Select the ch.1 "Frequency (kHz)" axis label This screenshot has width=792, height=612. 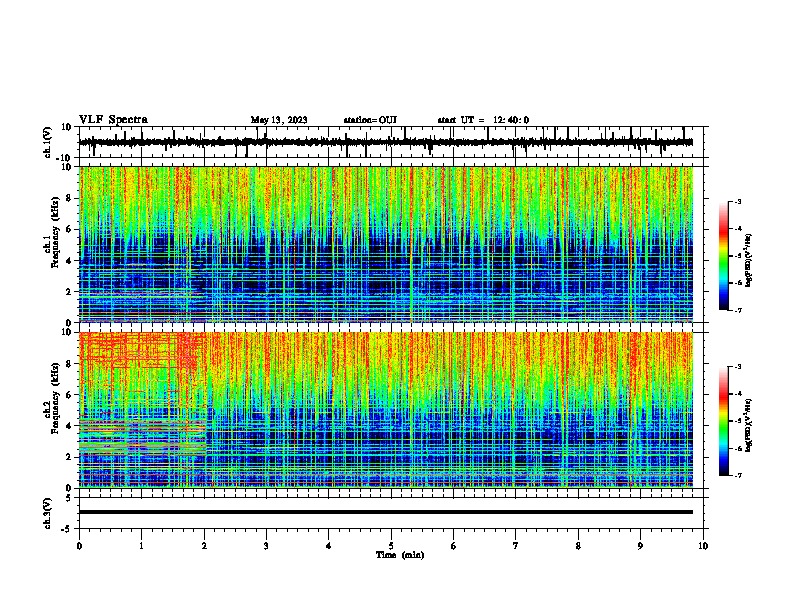coord(55,232)
